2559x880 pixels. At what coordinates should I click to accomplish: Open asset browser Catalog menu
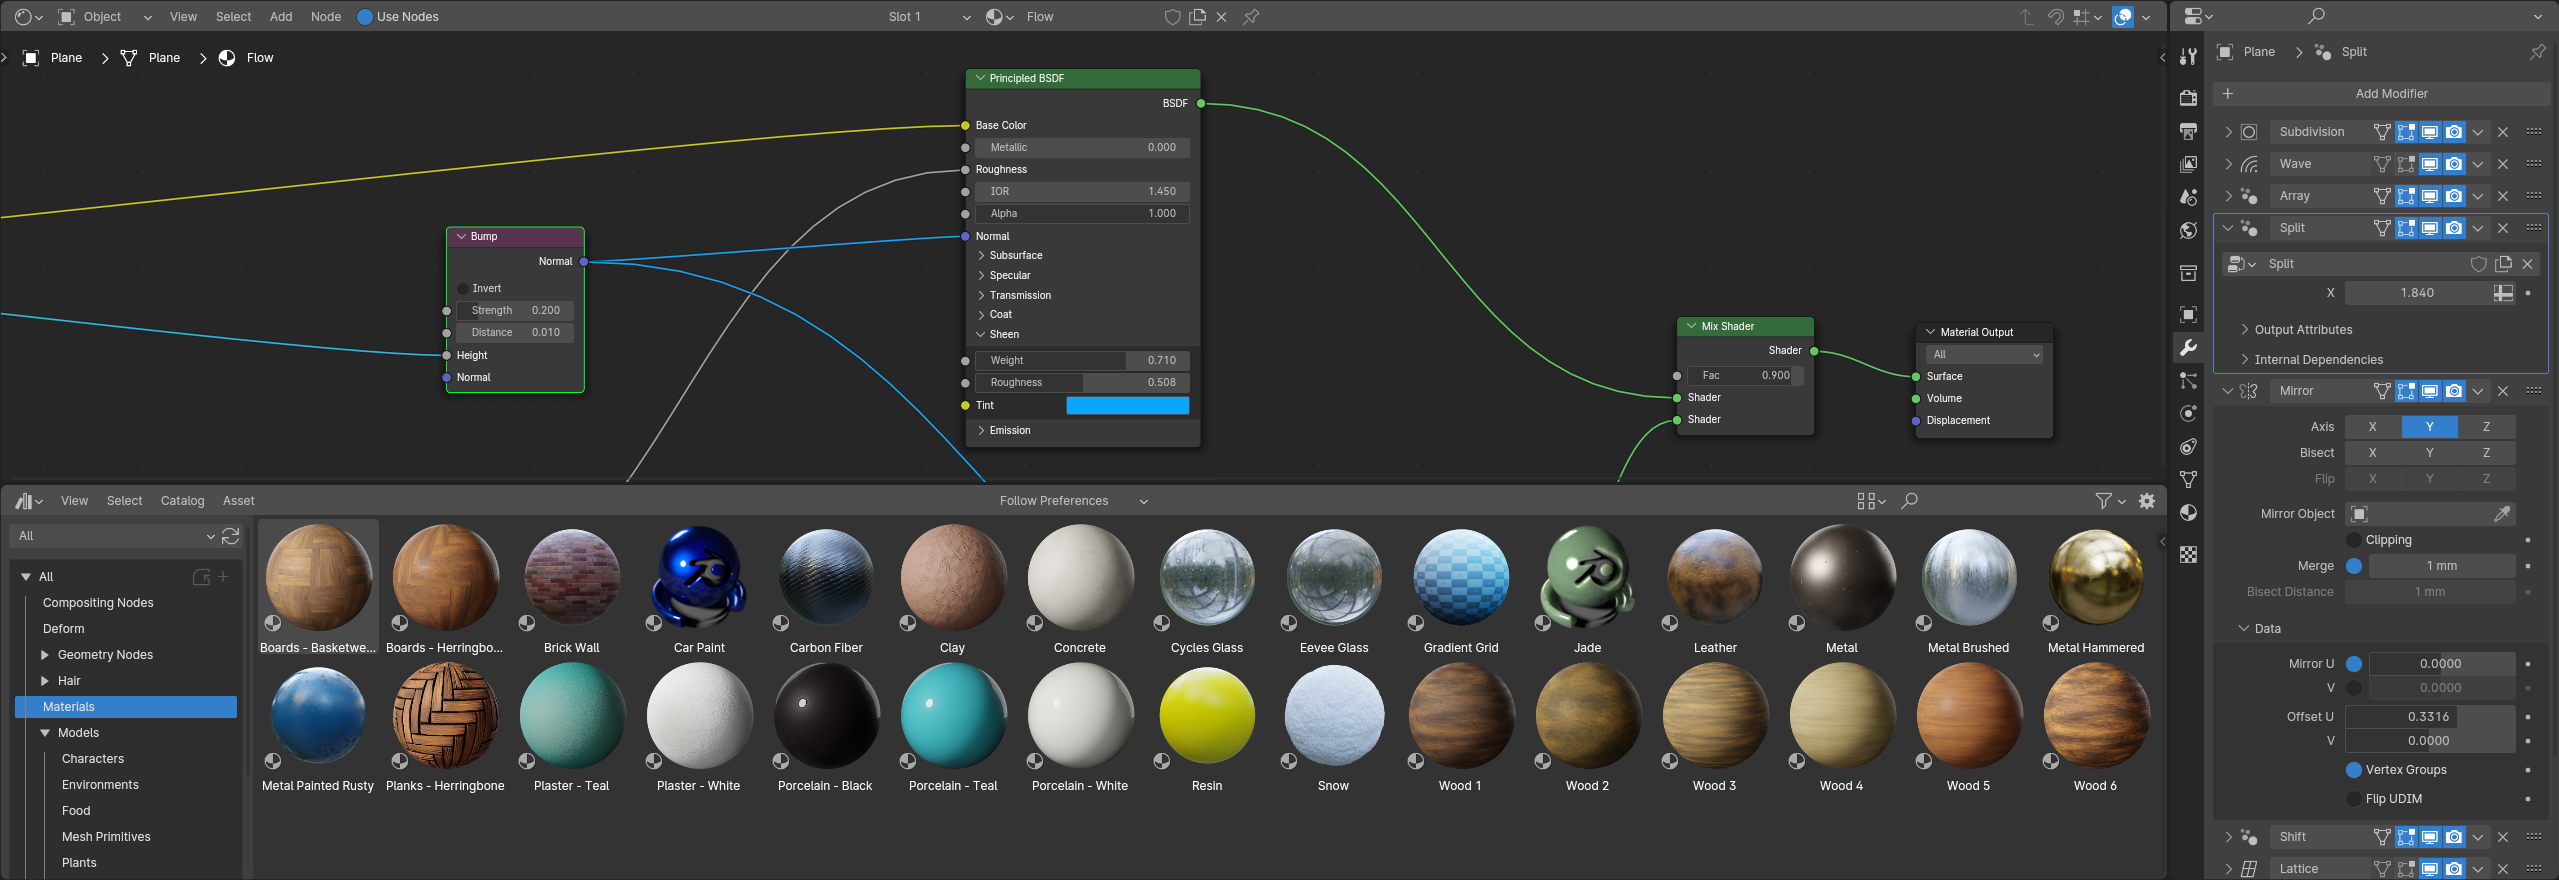pyautogui.click(x=182, y=501)
